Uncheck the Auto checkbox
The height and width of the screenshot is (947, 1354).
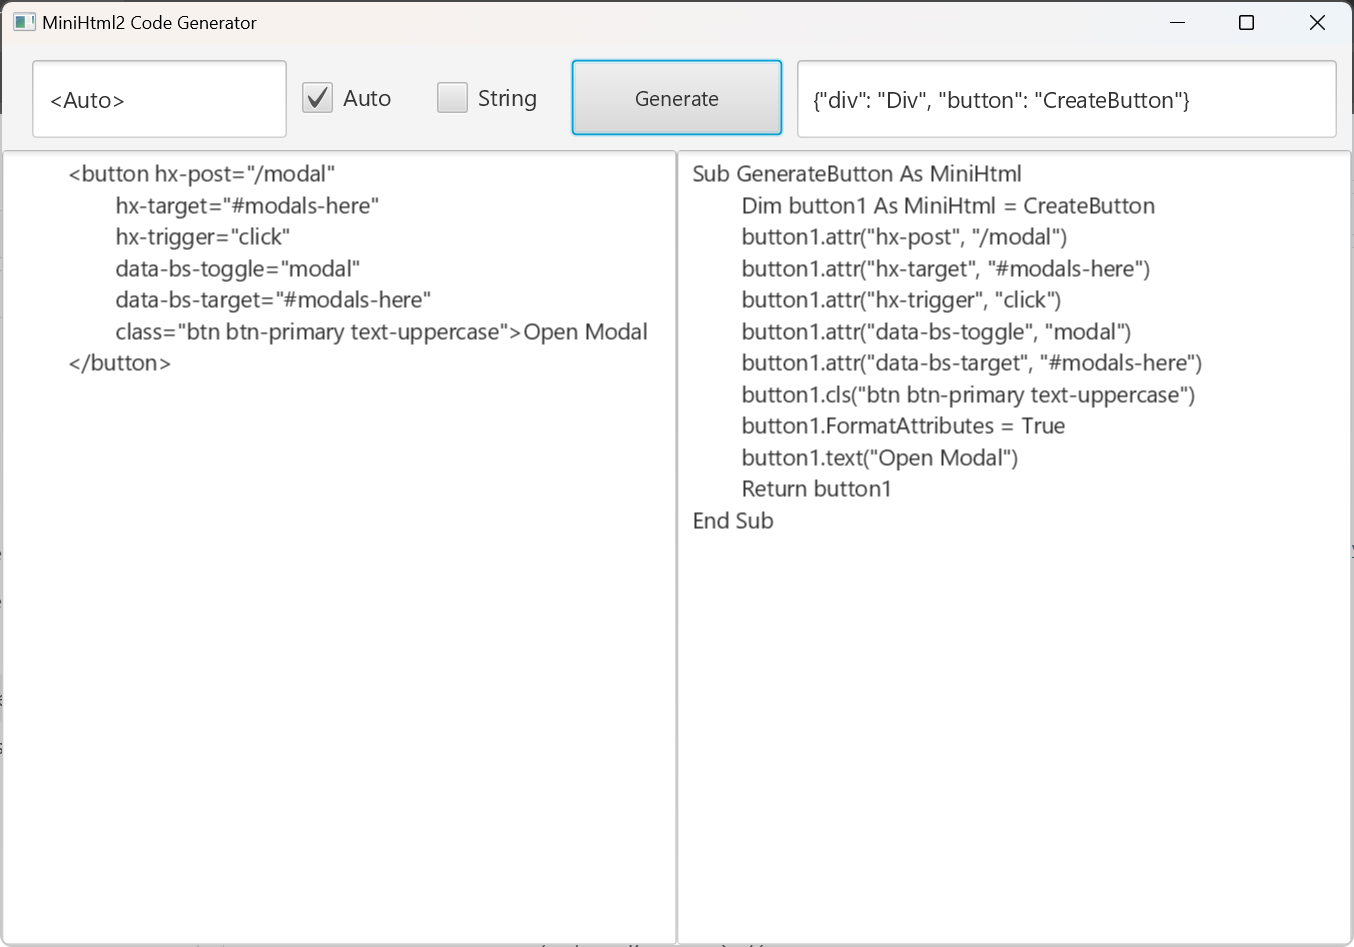(318, 98)
